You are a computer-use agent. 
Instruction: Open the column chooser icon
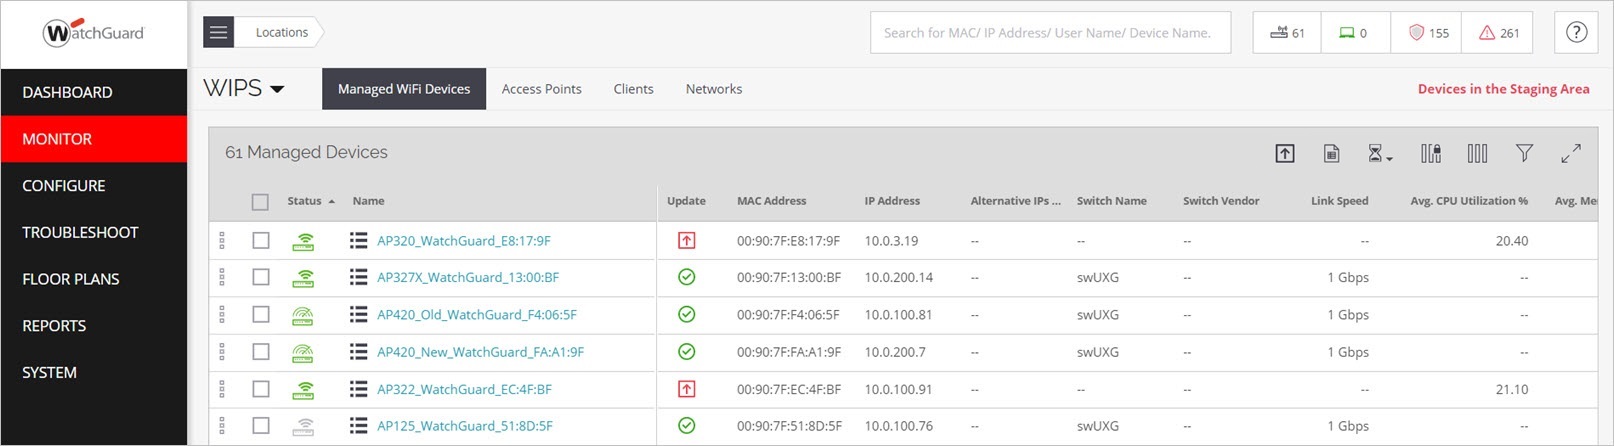click(1477, 153)
